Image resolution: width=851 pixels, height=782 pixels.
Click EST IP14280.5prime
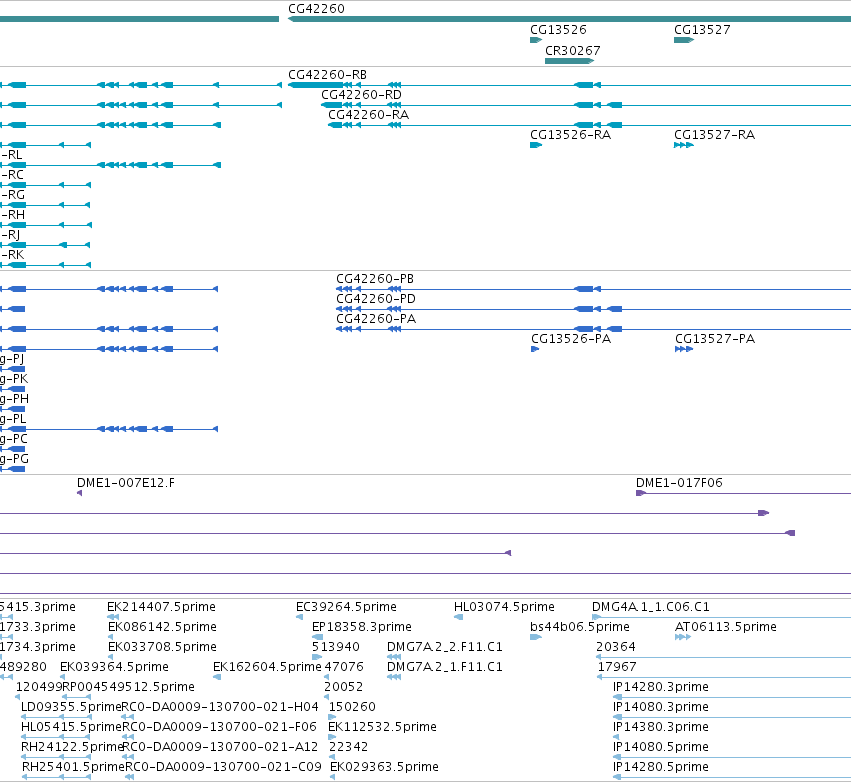[661, 767]
